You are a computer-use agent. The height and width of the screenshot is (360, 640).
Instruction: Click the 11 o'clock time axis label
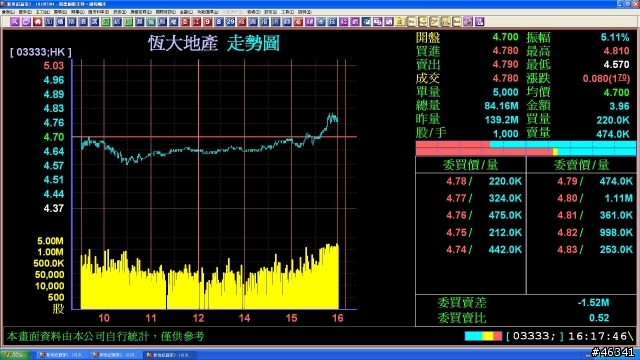tap(151, 318)
